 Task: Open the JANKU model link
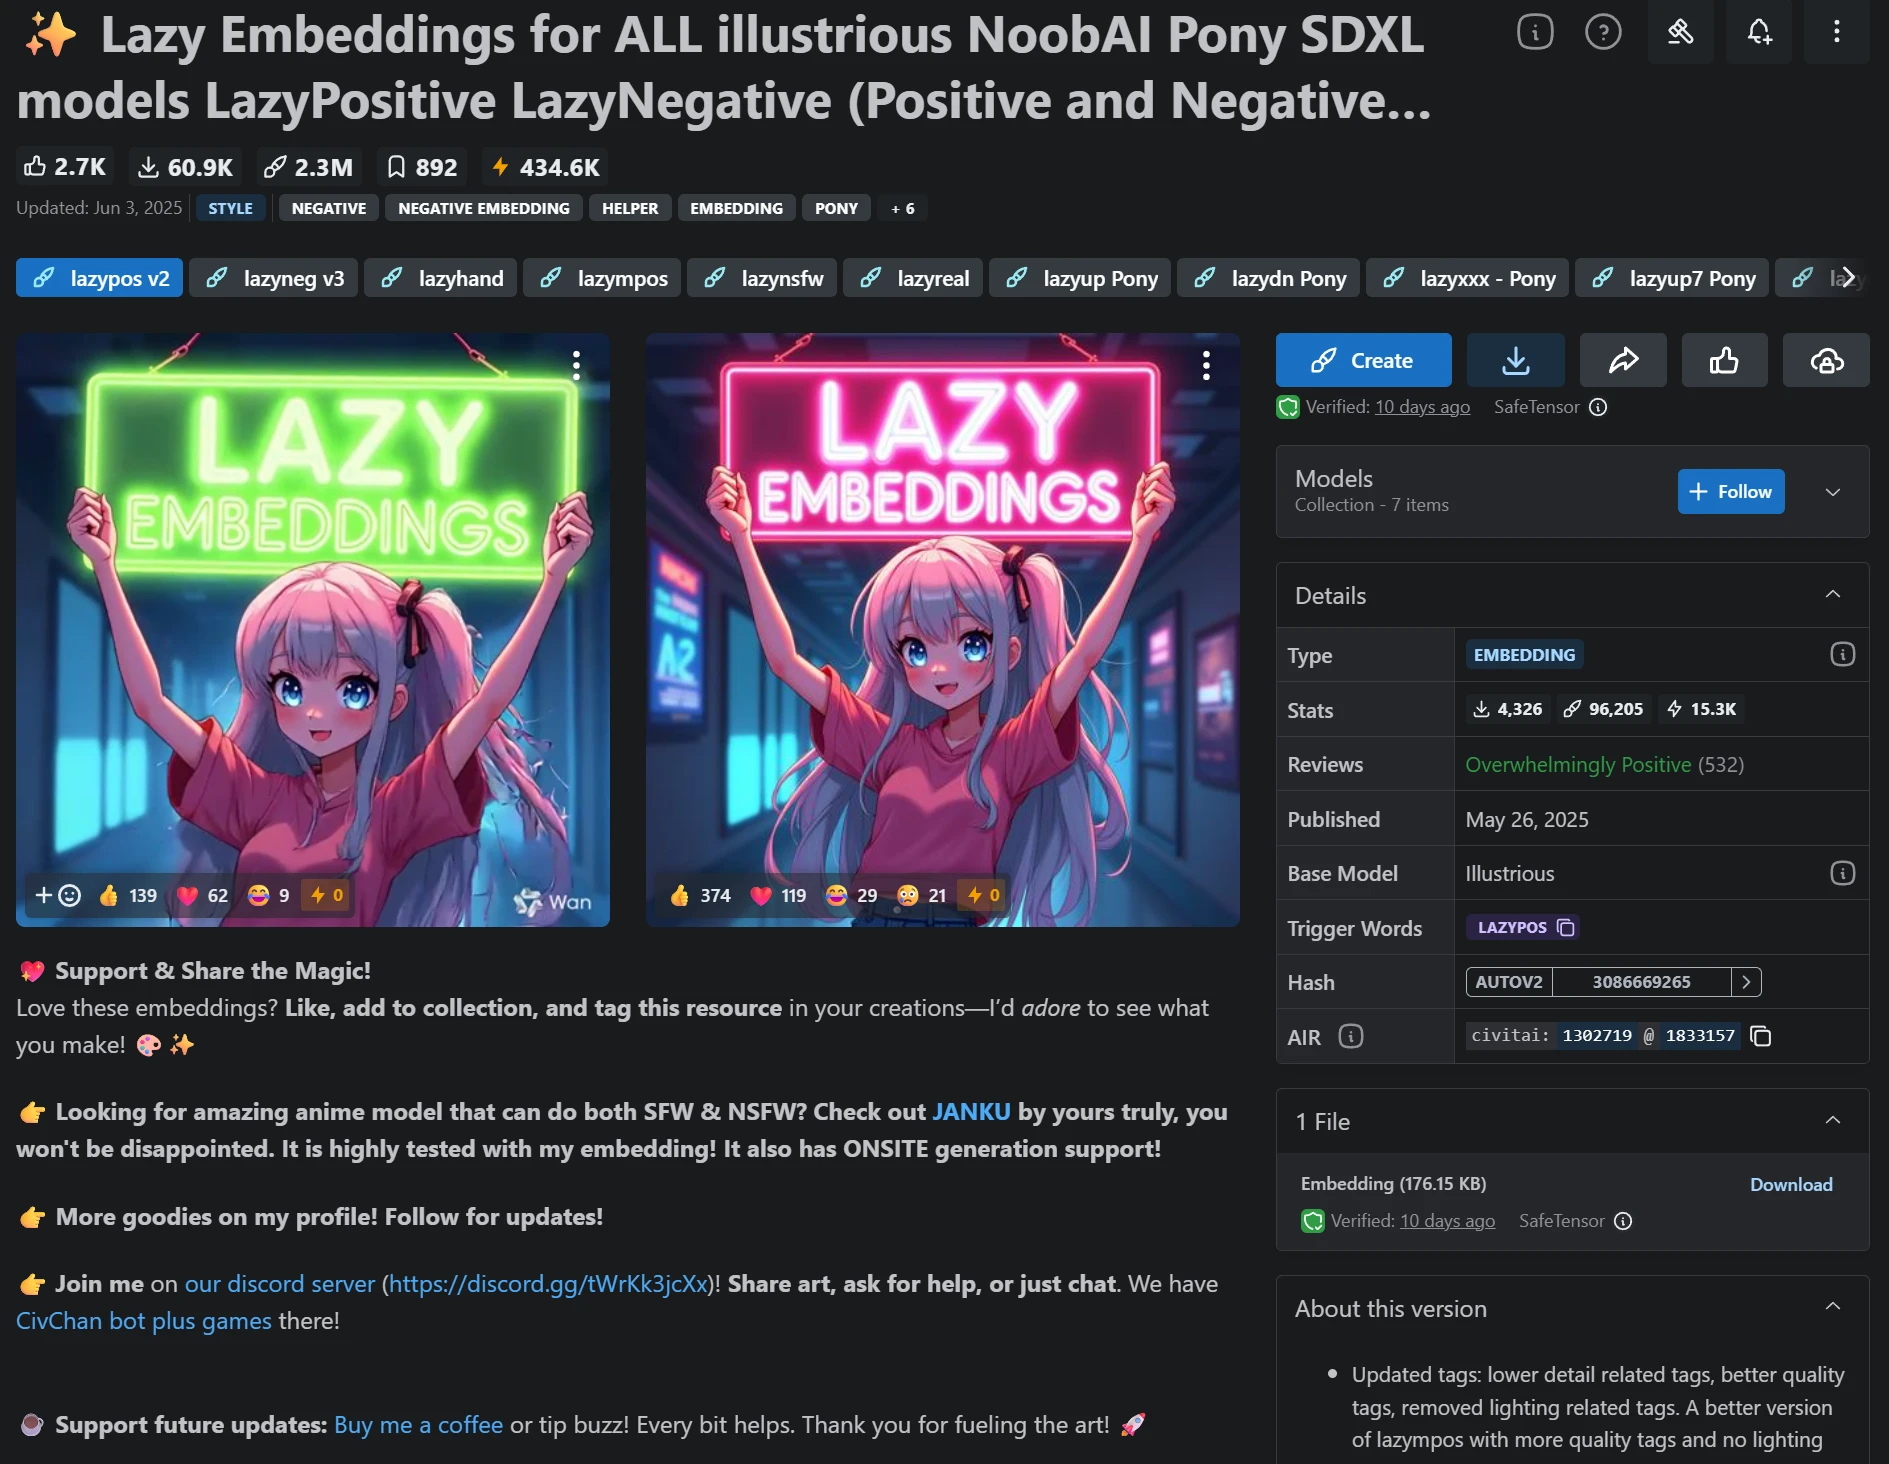tap(971, 1112)
